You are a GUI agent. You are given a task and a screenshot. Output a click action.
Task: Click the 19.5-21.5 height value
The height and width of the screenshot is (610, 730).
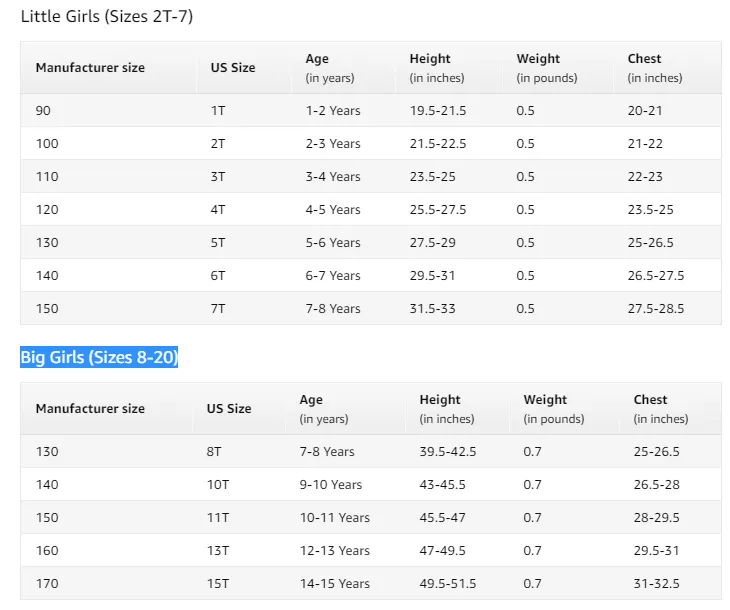438,110
